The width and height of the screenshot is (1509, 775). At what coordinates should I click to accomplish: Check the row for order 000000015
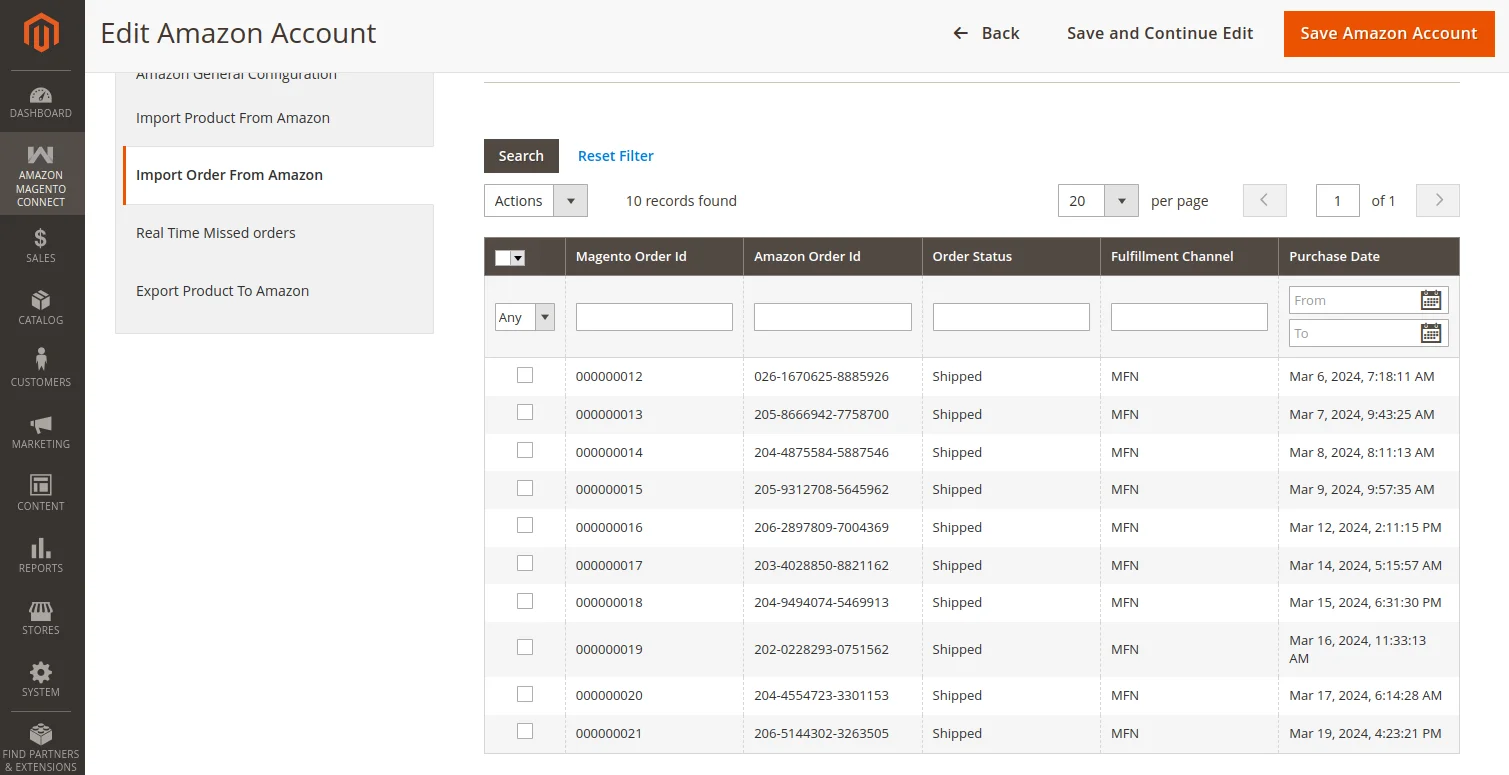pyautogui.click(x=525, y=488)
